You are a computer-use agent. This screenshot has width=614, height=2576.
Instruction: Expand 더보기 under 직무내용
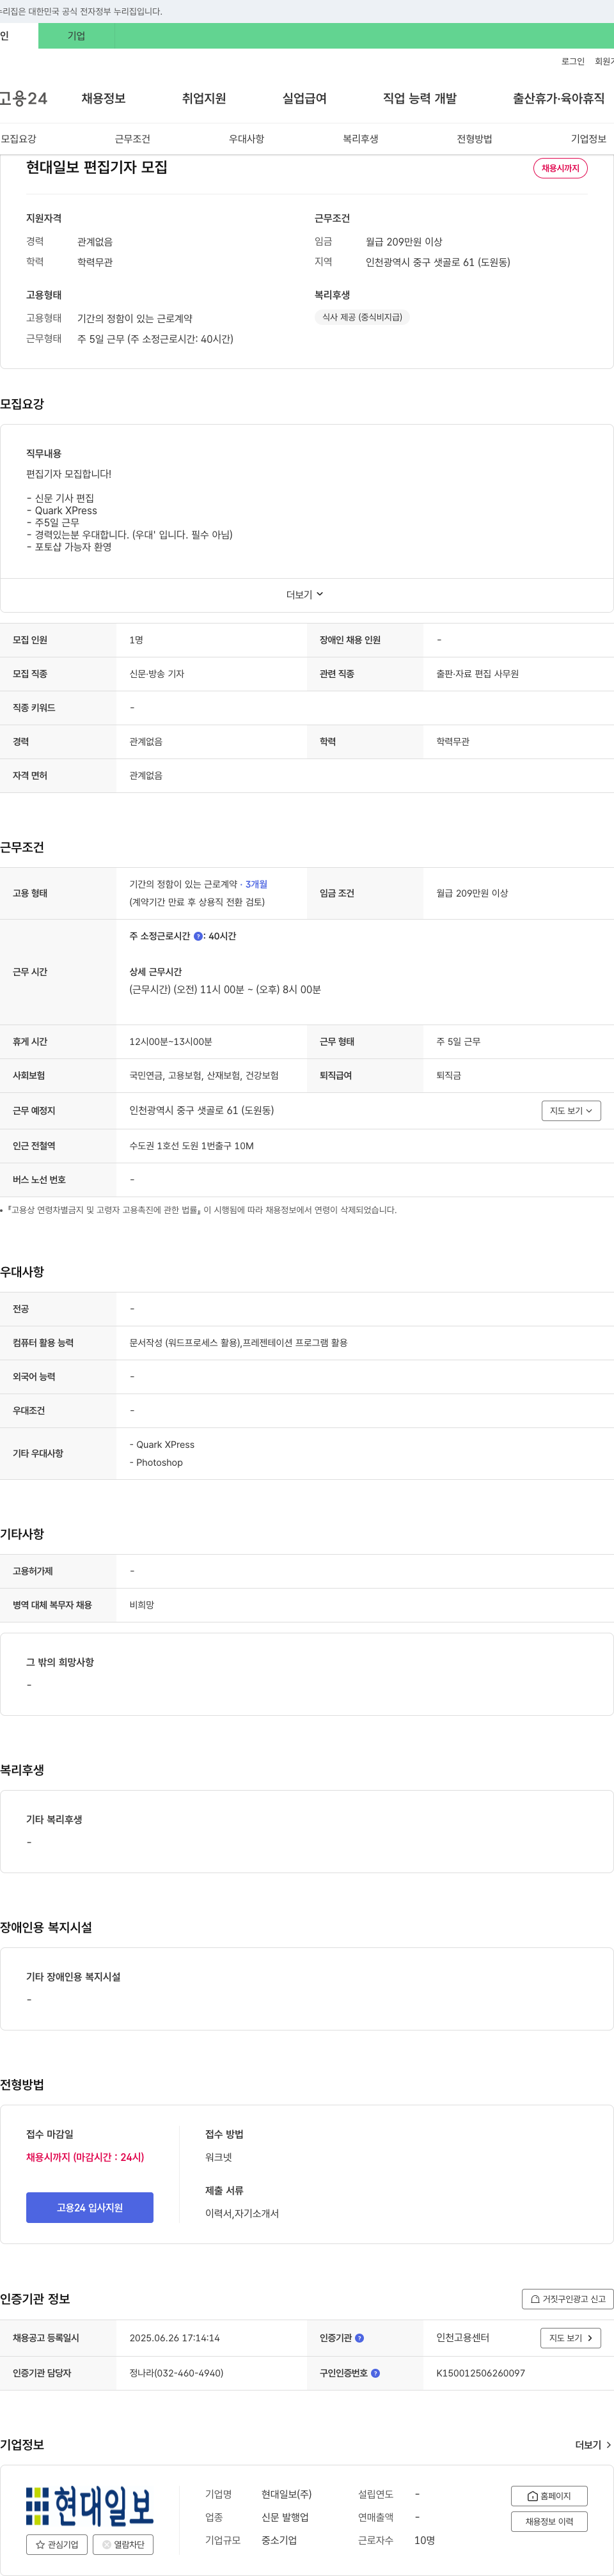[x=305, y=595]
